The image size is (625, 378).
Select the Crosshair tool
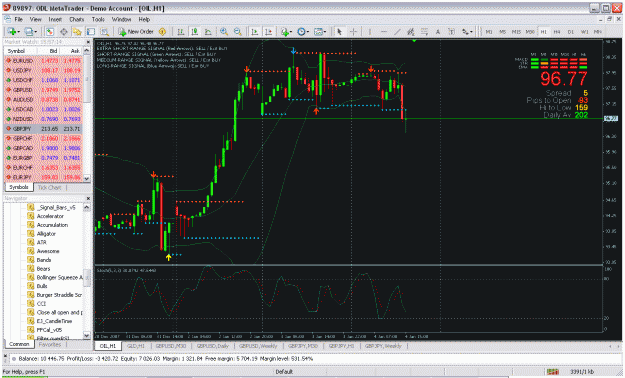click(353, 32)
